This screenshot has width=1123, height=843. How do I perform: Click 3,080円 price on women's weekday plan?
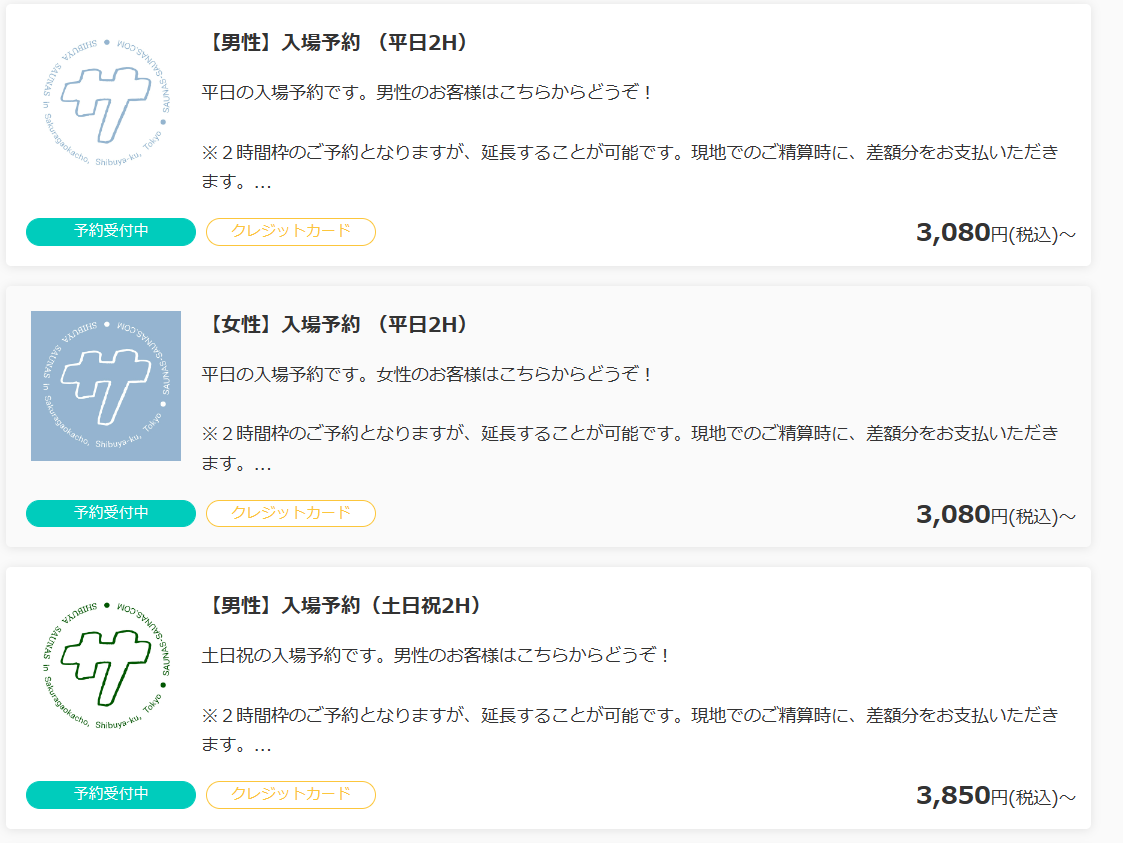(995, 515)
